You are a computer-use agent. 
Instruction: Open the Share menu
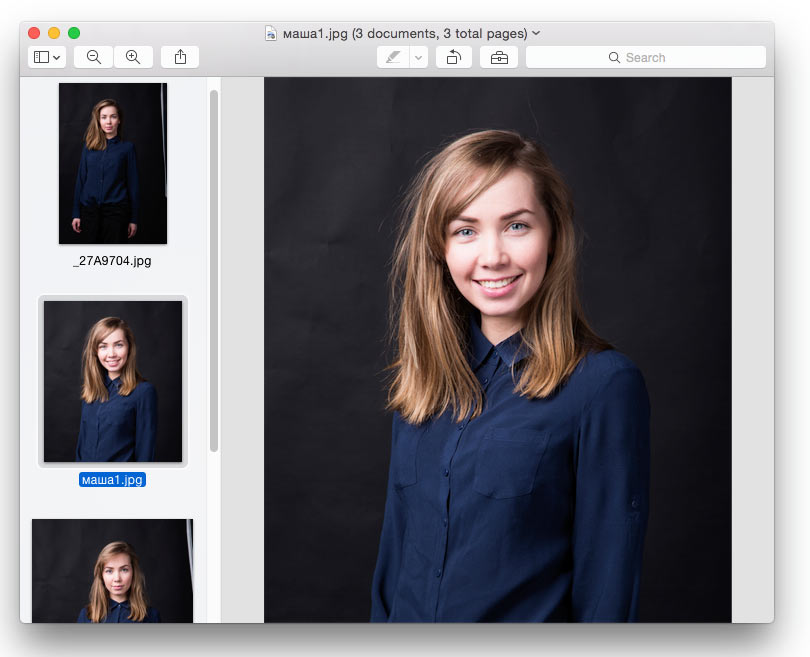click(180, 57)
